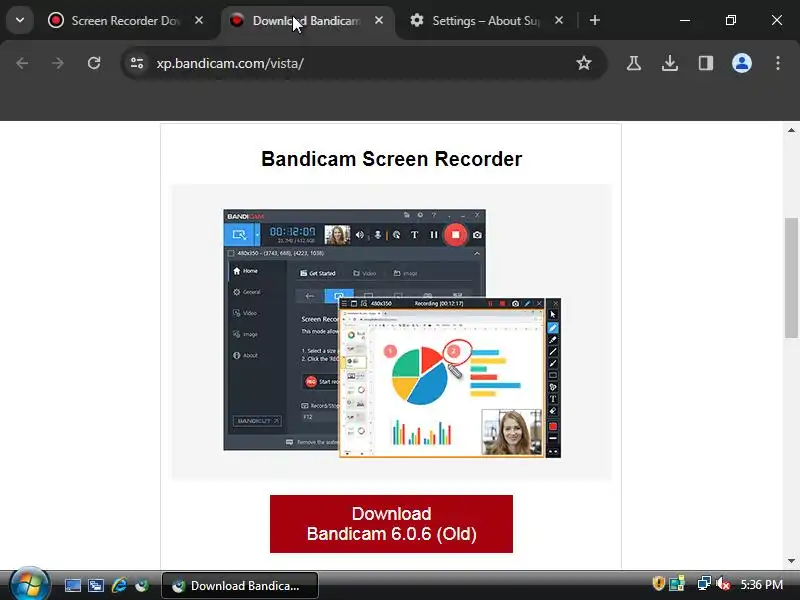Launch Internet Explorer from quick launch

pyautogui.click(x=119, y=586)
